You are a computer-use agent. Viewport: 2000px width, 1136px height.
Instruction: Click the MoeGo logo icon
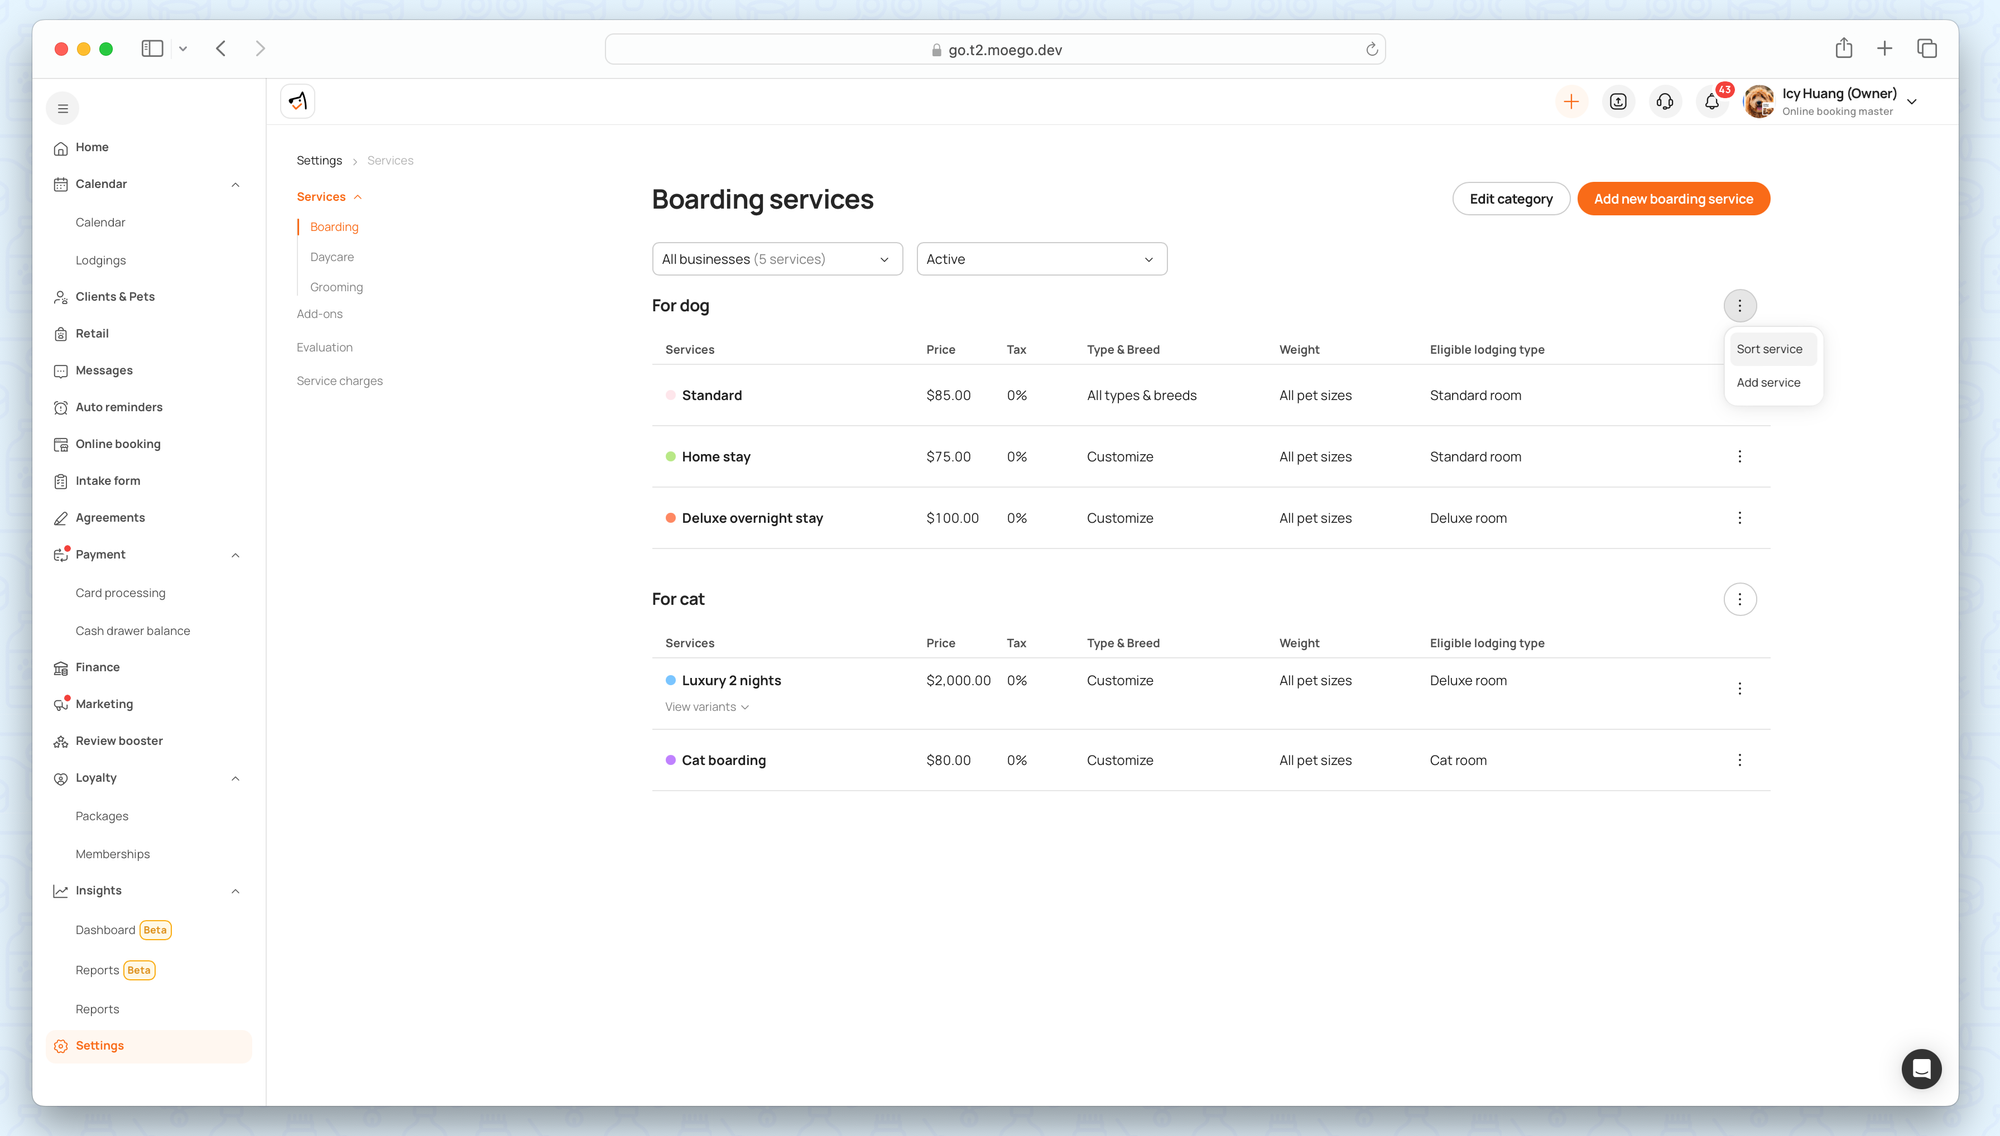pyautogui.click(x=298, y=102)
